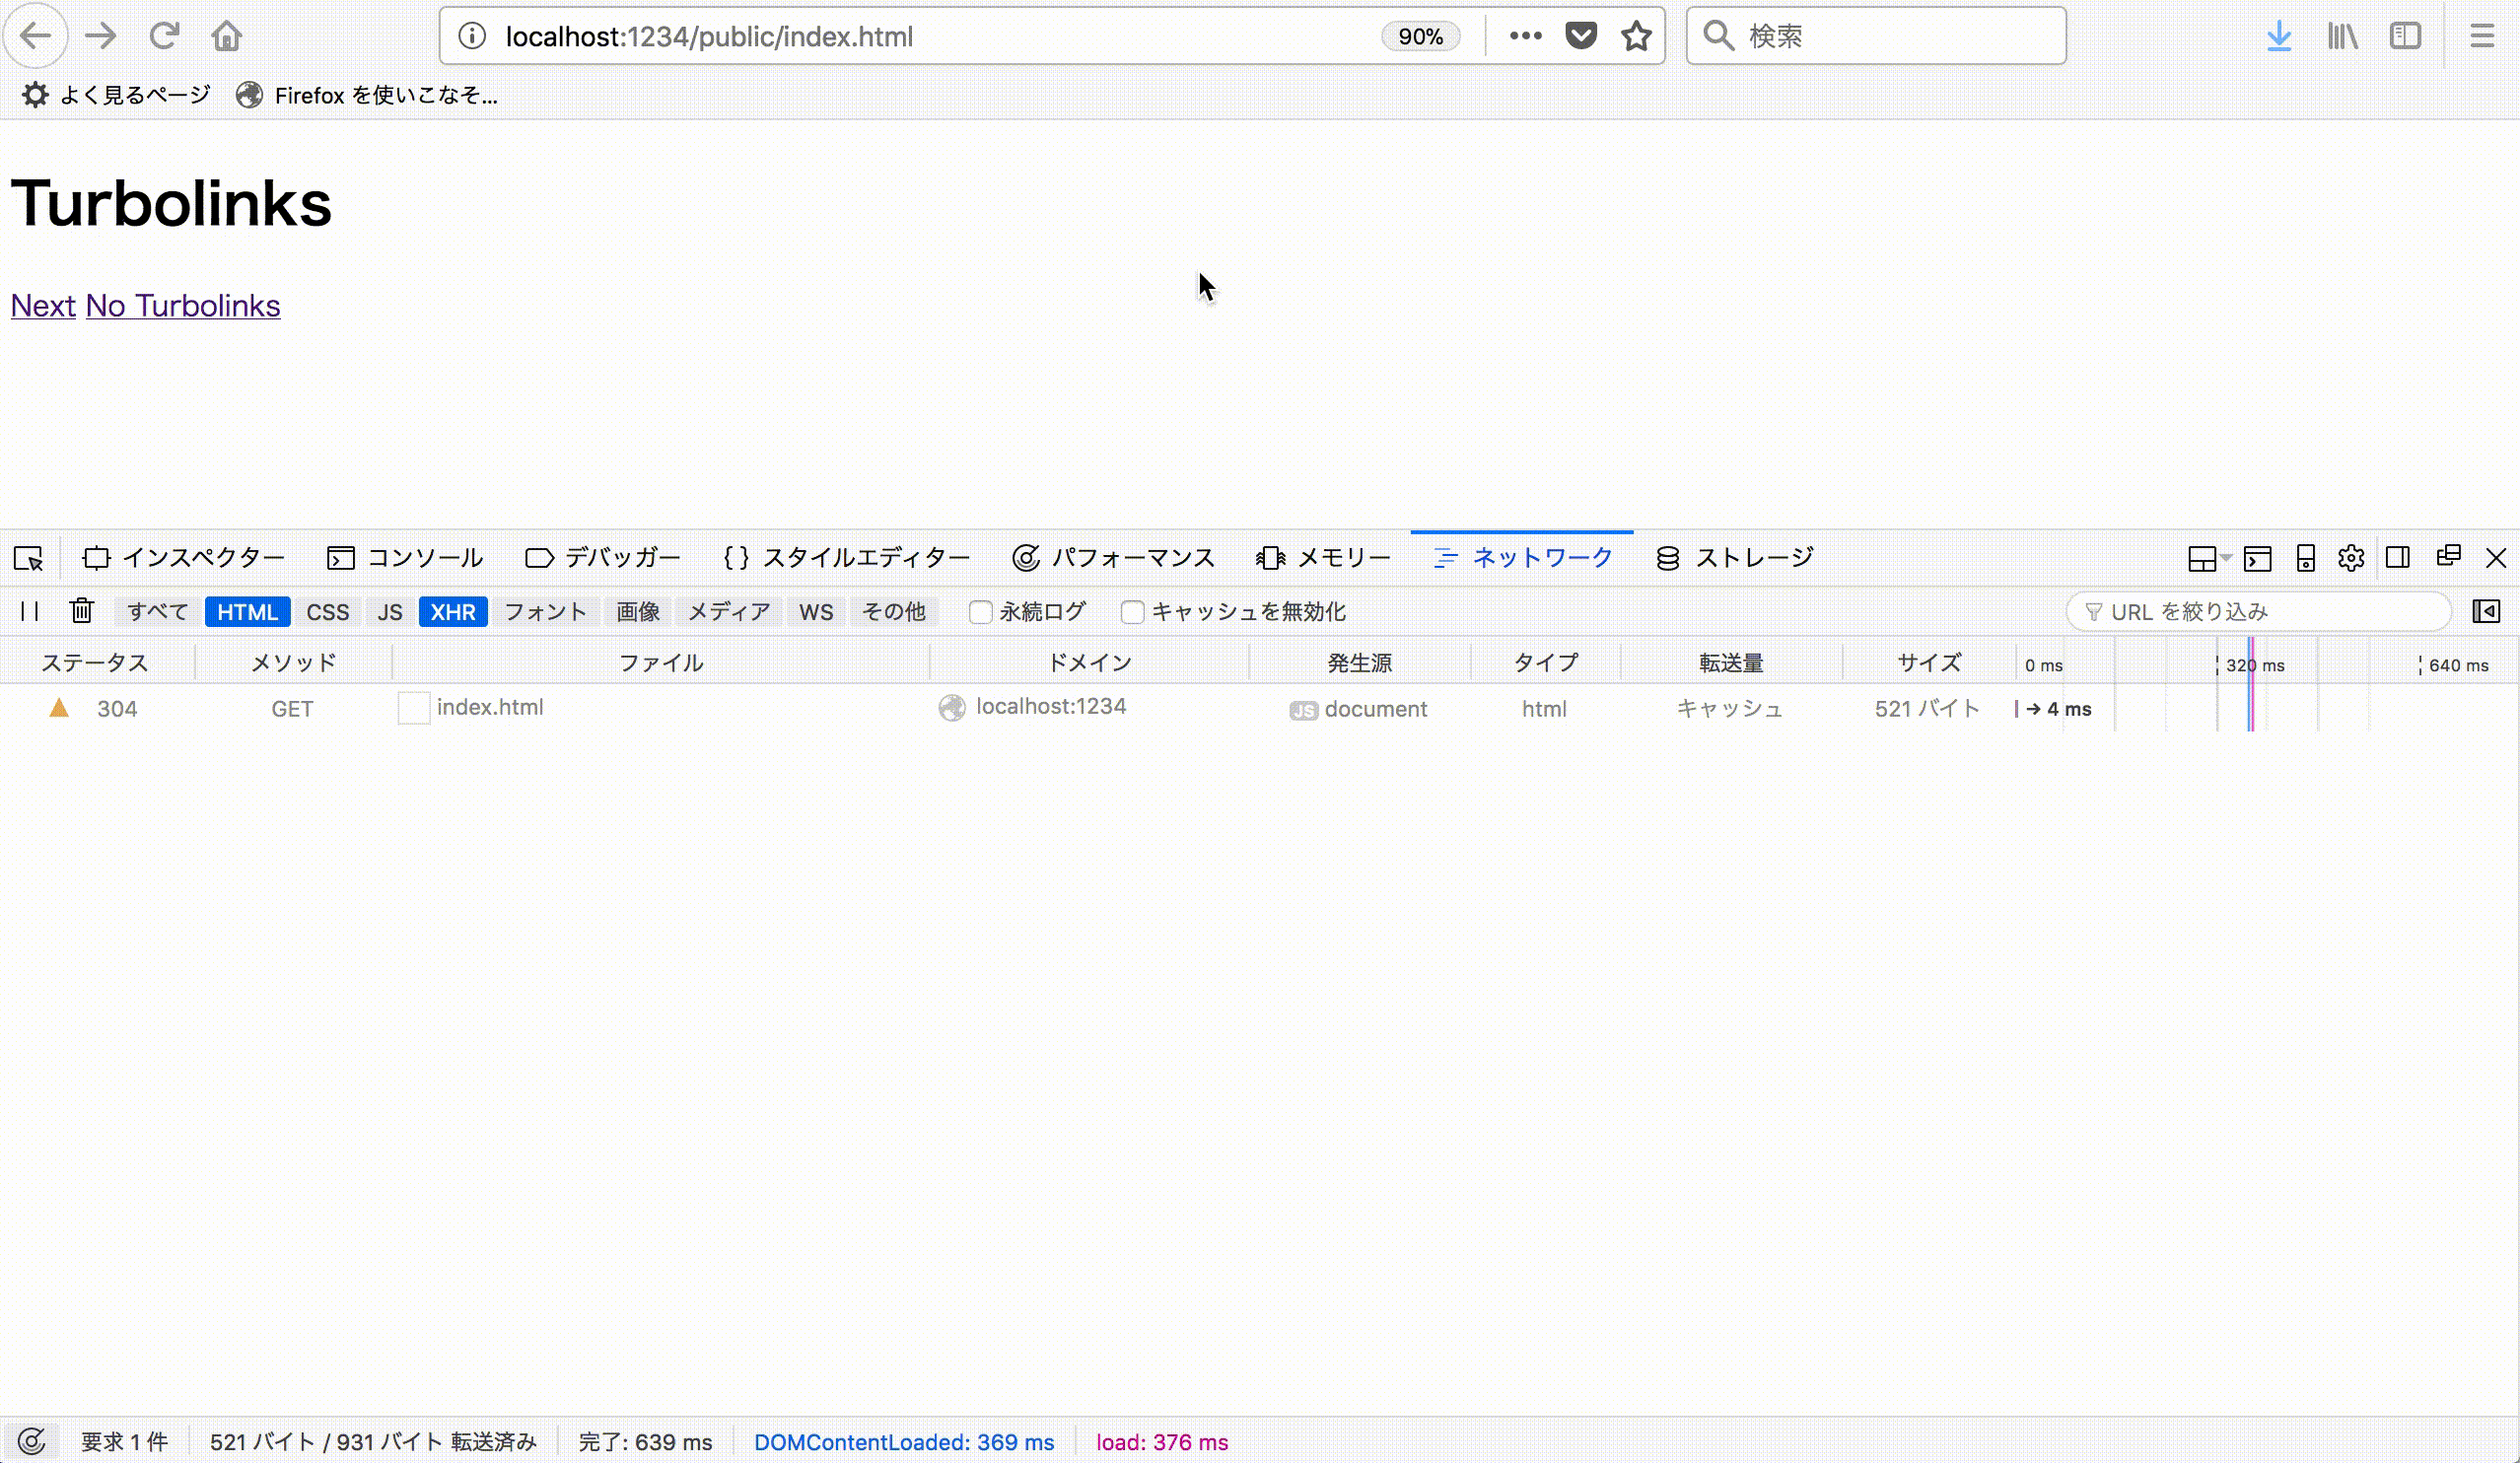The width and height of the screenshot is (2520, 1463).
Task: Select the JS network filter tab
Action: click(x=390, y=611)
